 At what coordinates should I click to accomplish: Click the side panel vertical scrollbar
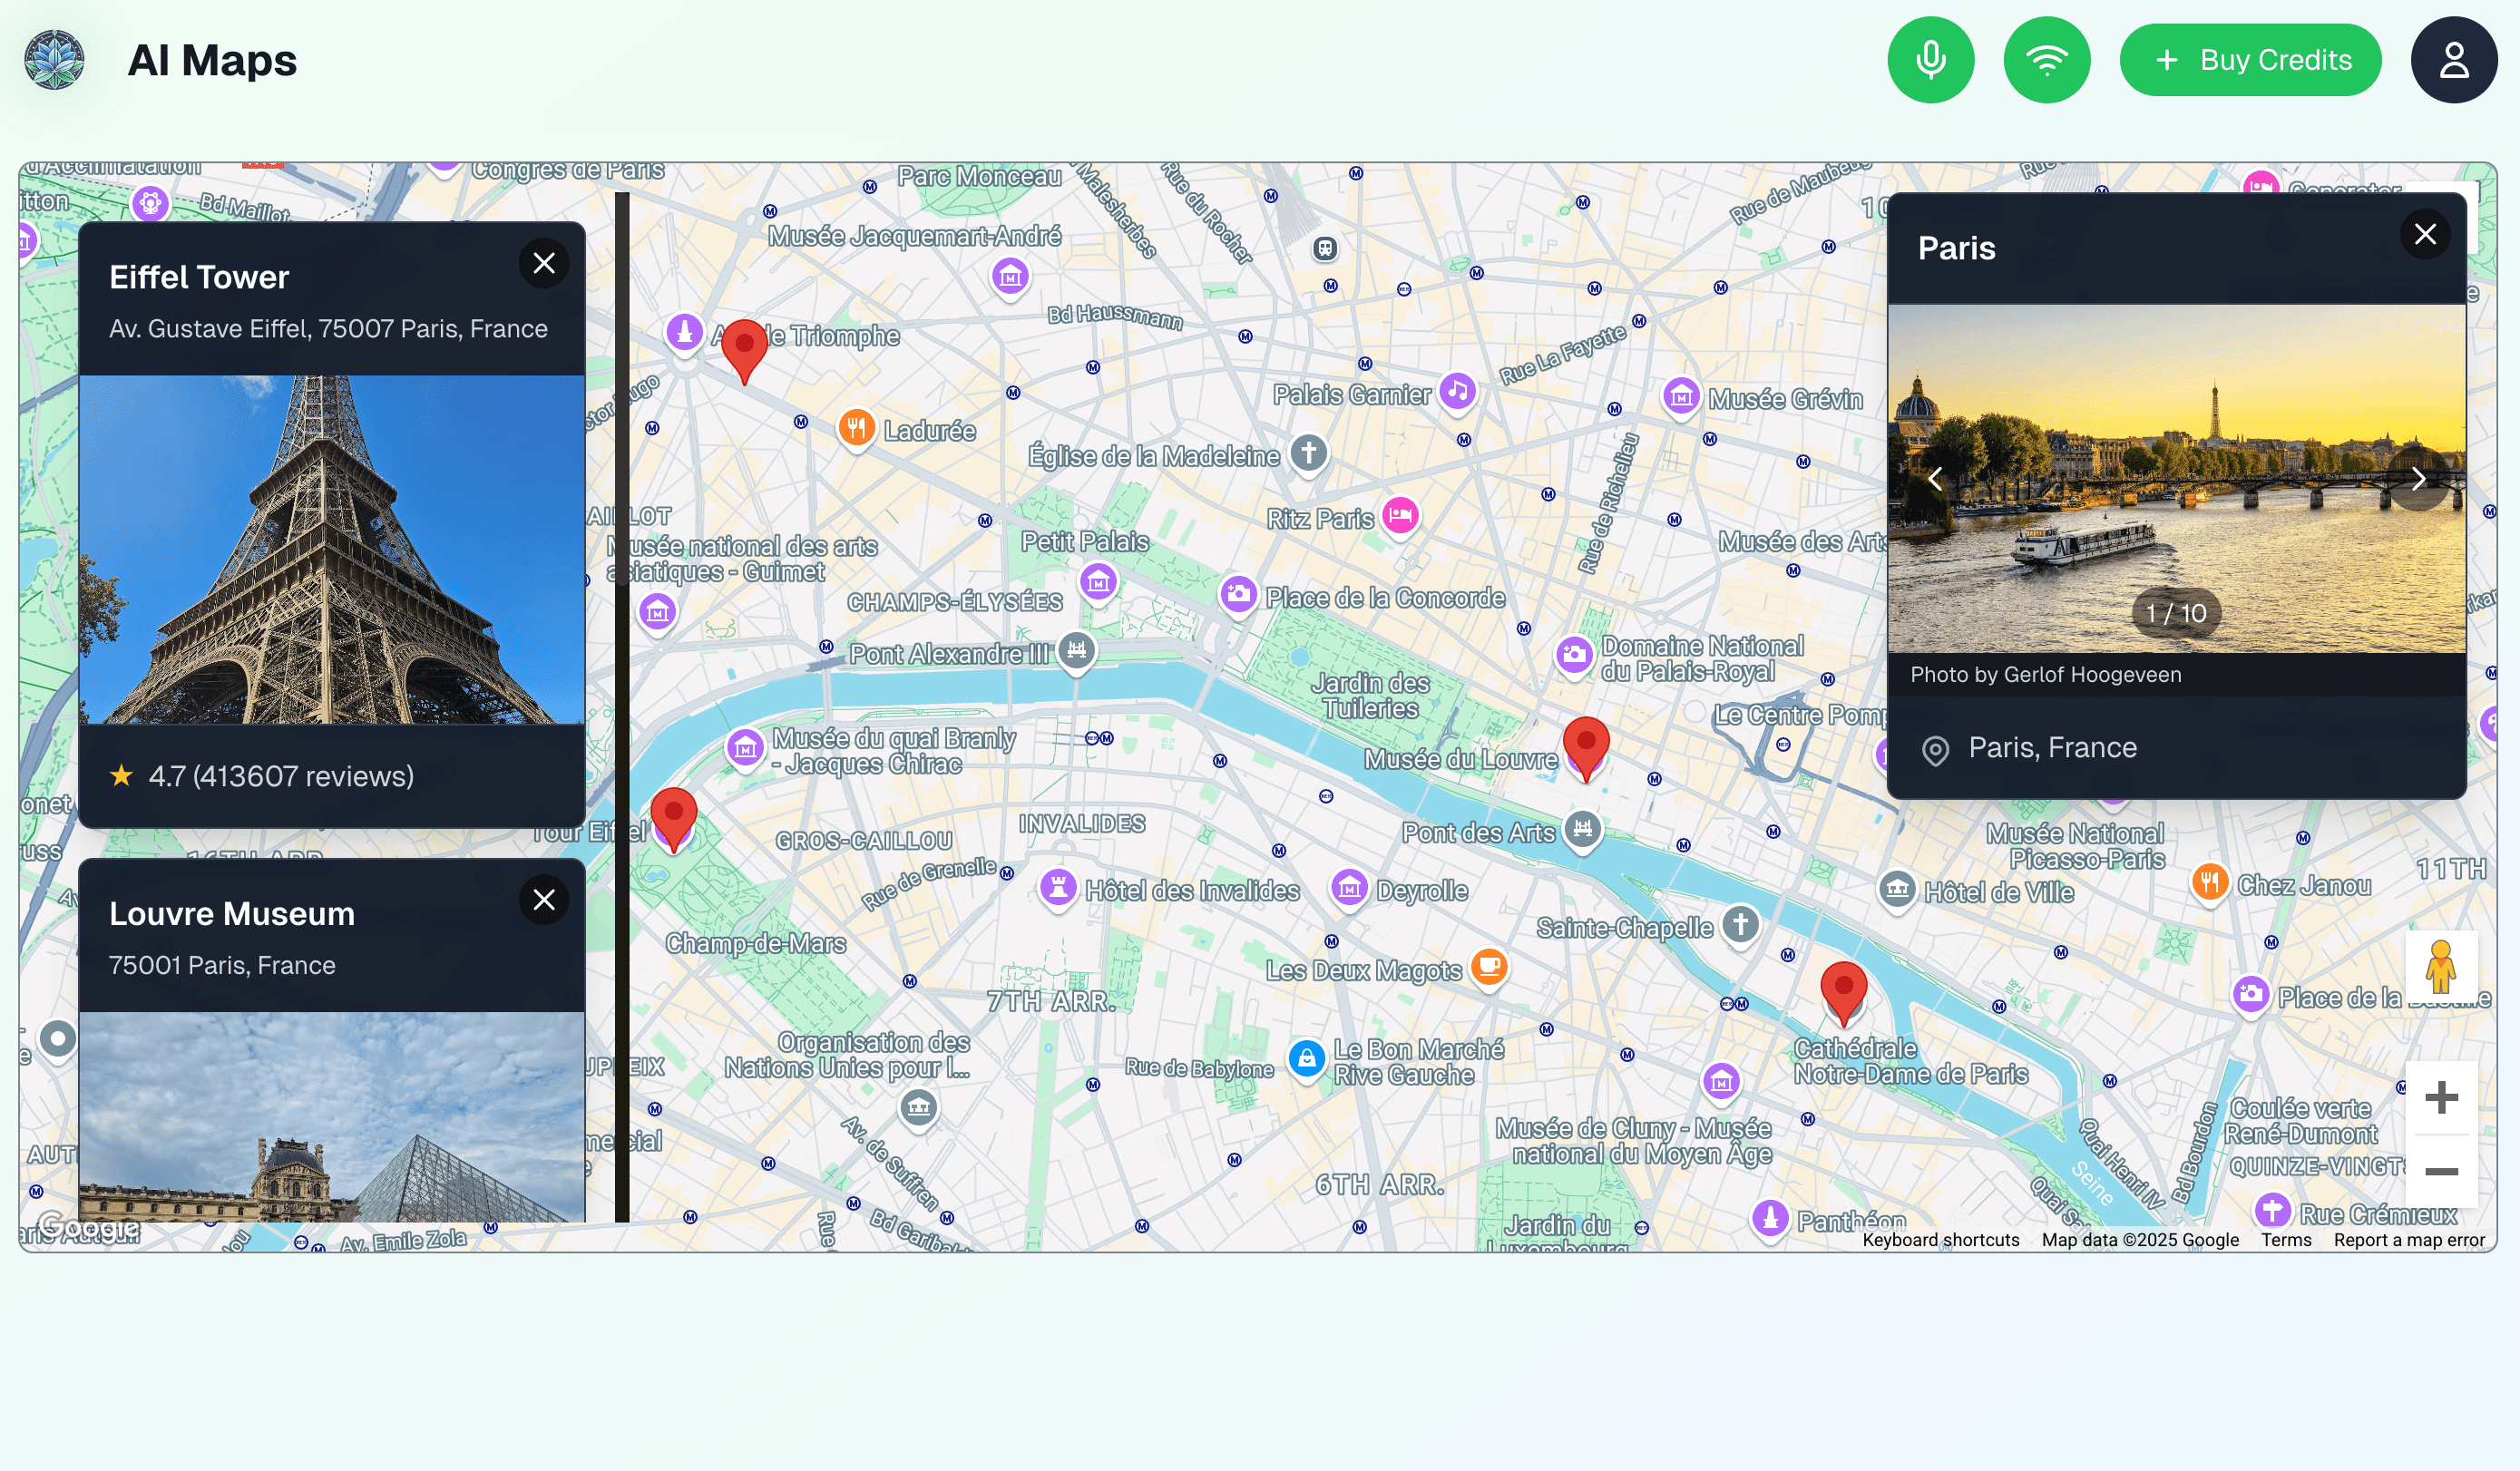[622, 706]
